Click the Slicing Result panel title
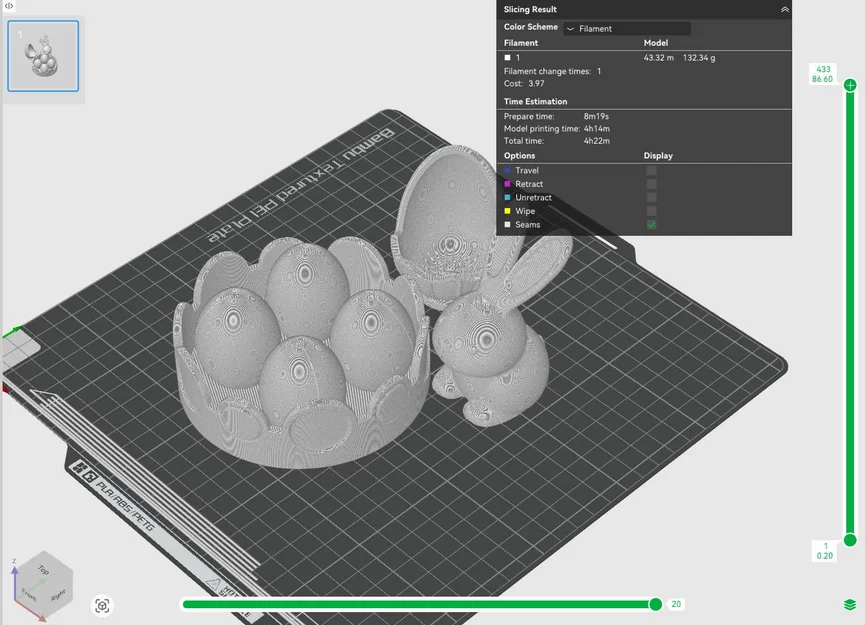The height and width of the screenshot is (625, 865). pyautogui.click(x=530, y=9)
